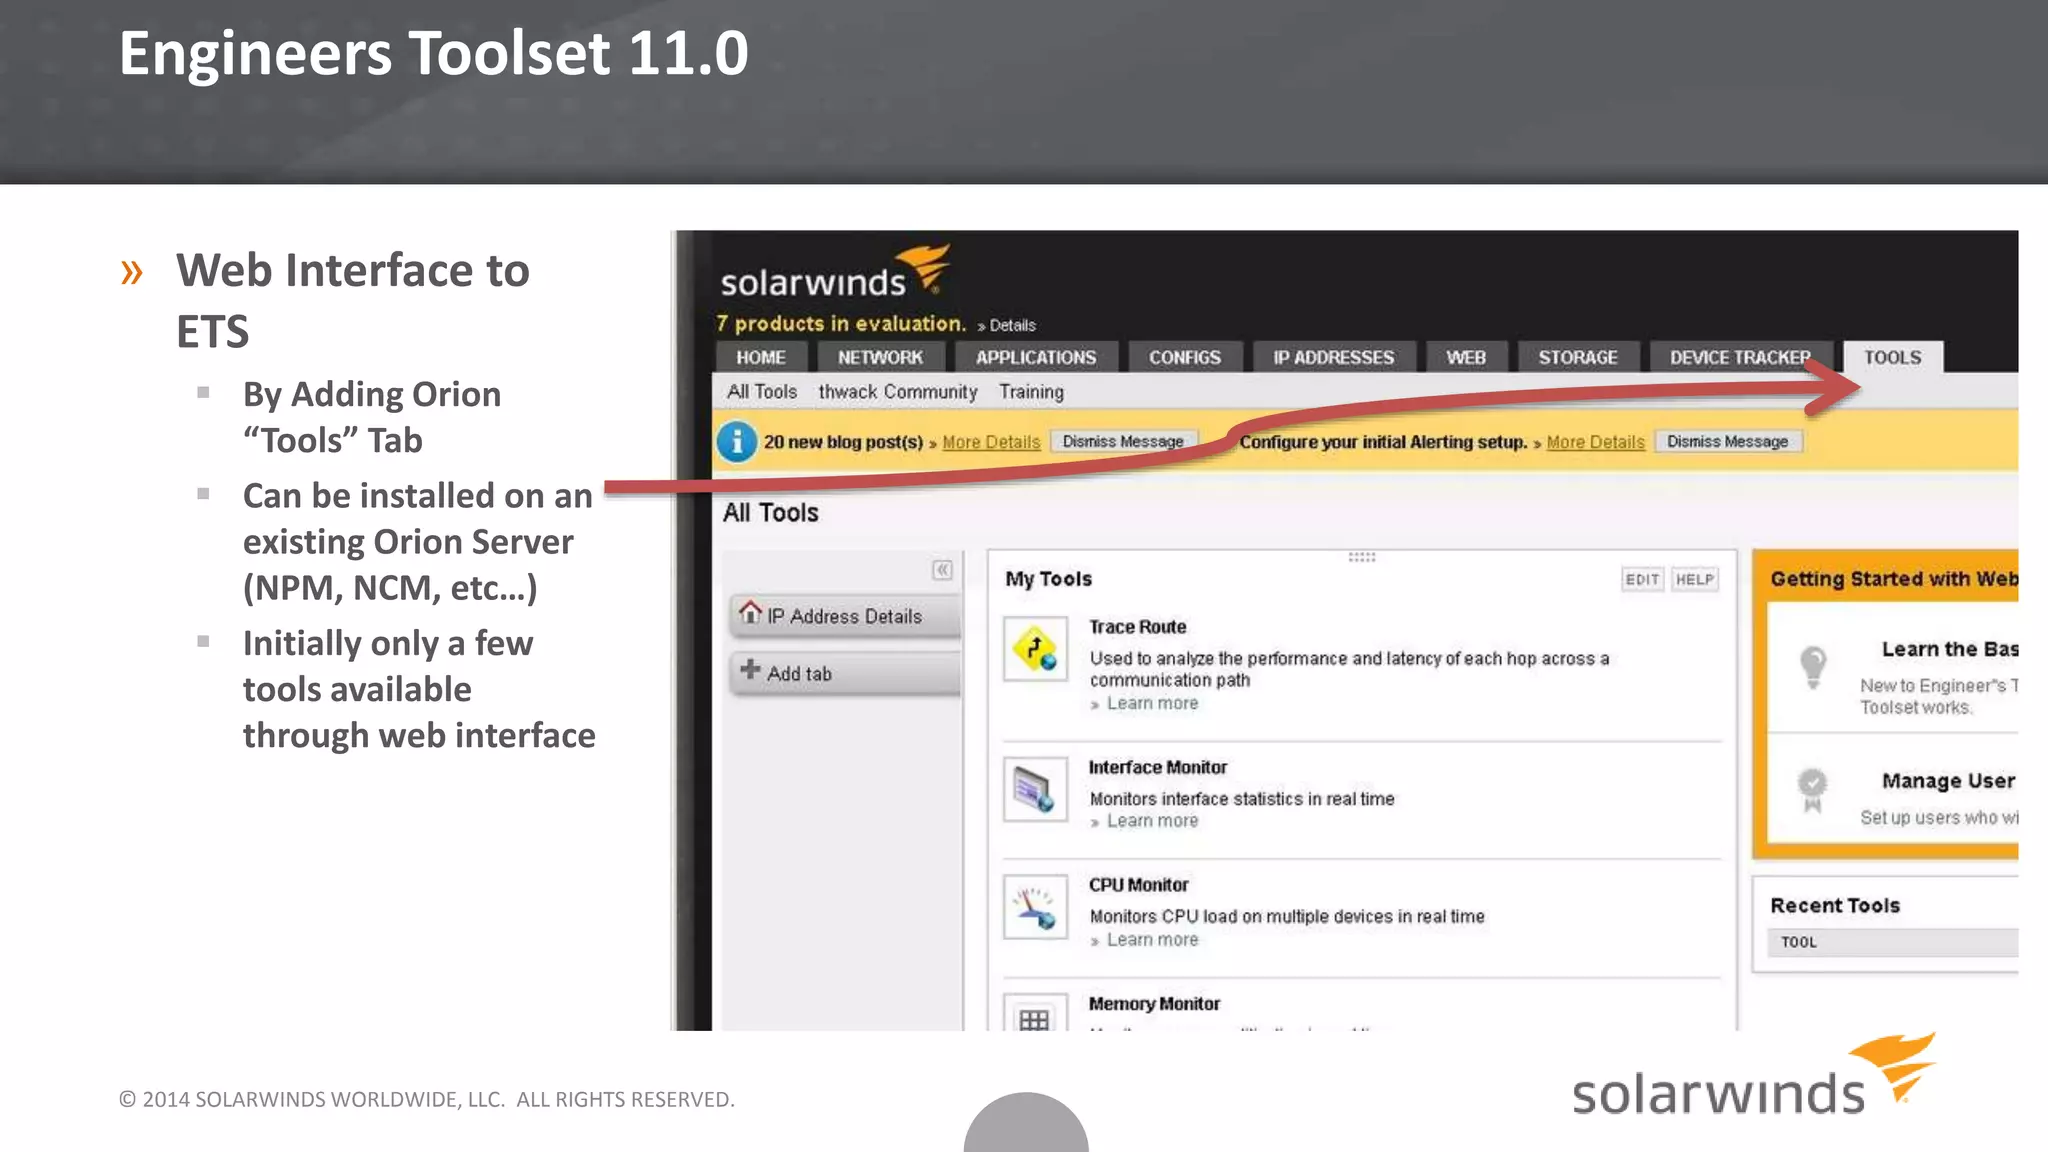
Task: Open the CPU Monitor tool icon
Action: pyautogui.click(x=1035, y=907)
